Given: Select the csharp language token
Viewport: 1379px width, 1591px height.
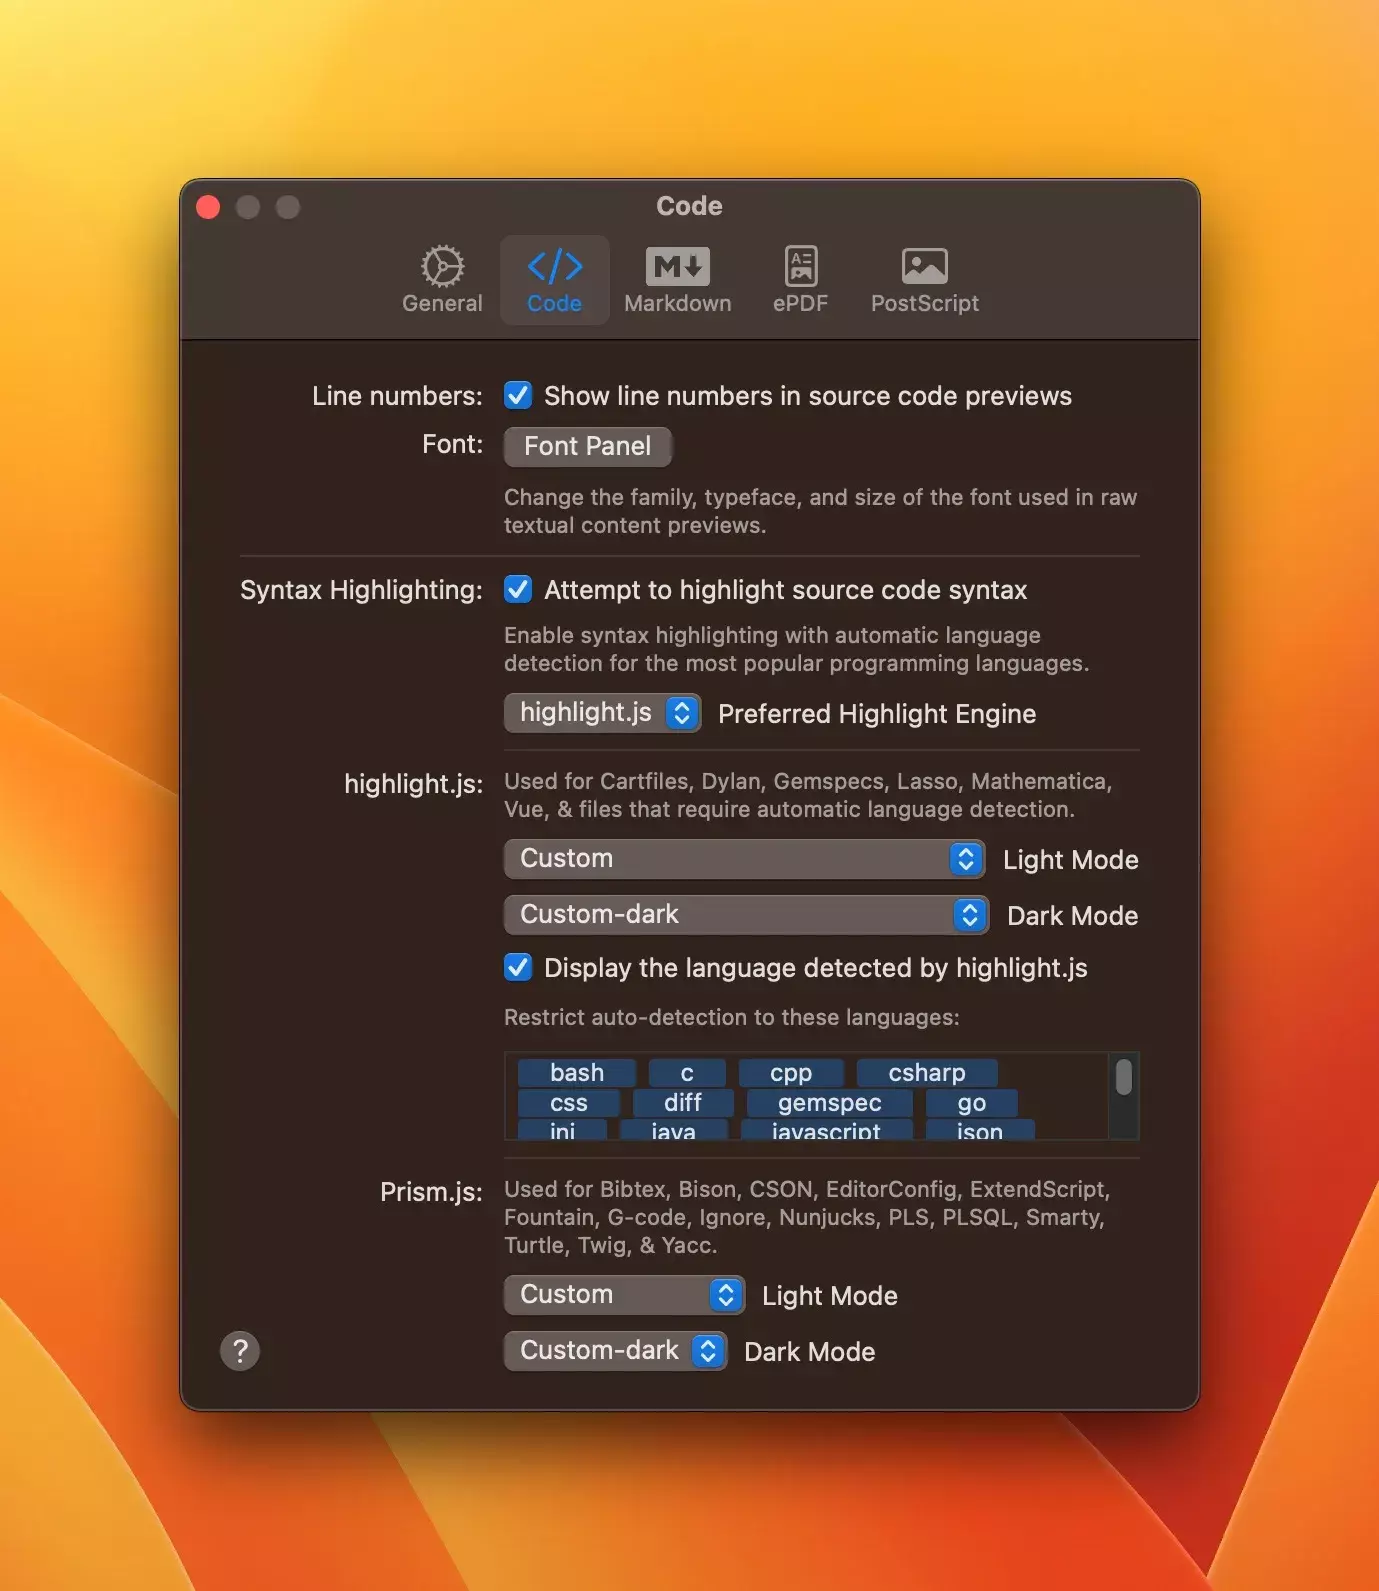Looking at the screenshot, I should [x=927, y=1073].
